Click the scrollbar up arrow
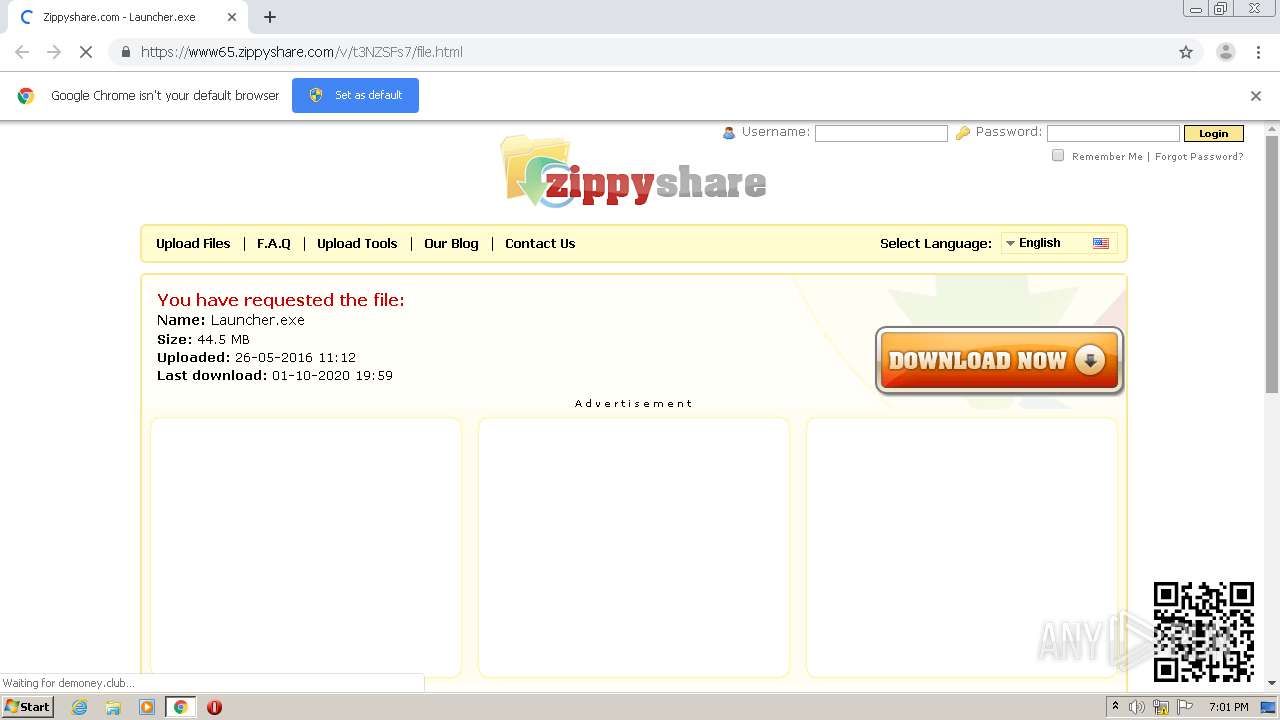The height and width of the screenshot is (720, 1280). point(1272,129)
